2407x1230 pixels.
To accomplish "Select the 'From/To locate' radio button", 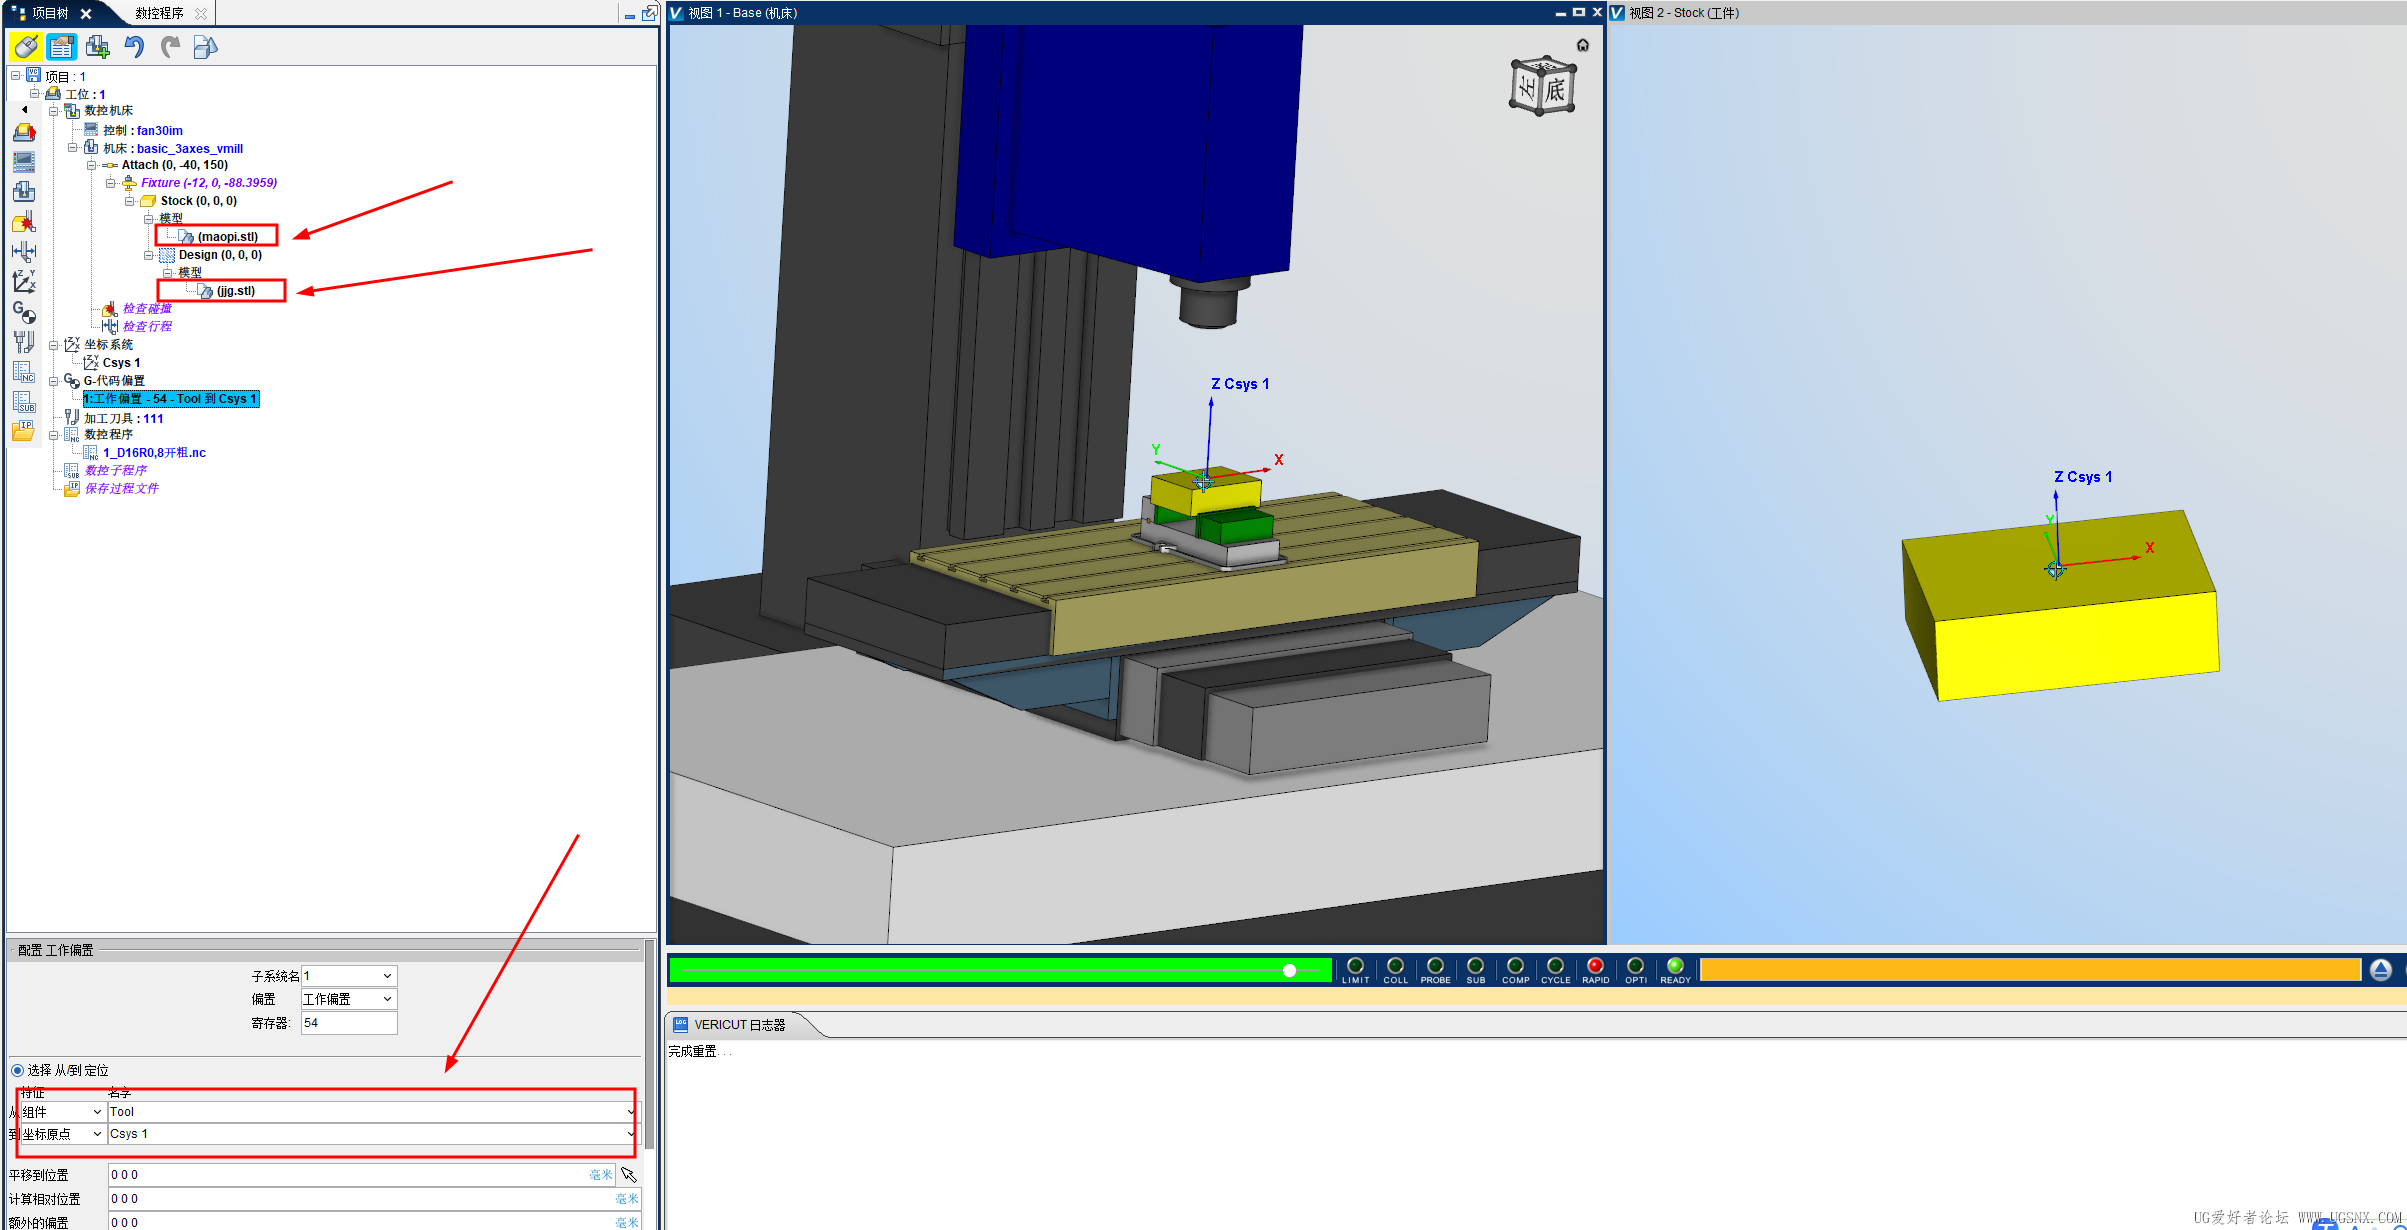I will point(17,1070).
